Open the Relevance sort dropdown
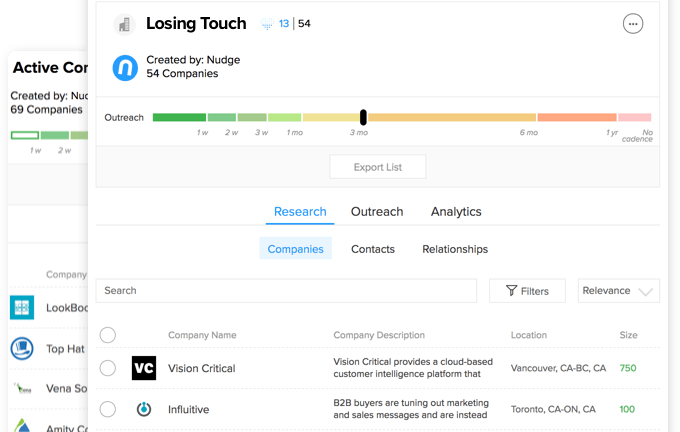This screenshot has width=680, height=432. [620, 291]
